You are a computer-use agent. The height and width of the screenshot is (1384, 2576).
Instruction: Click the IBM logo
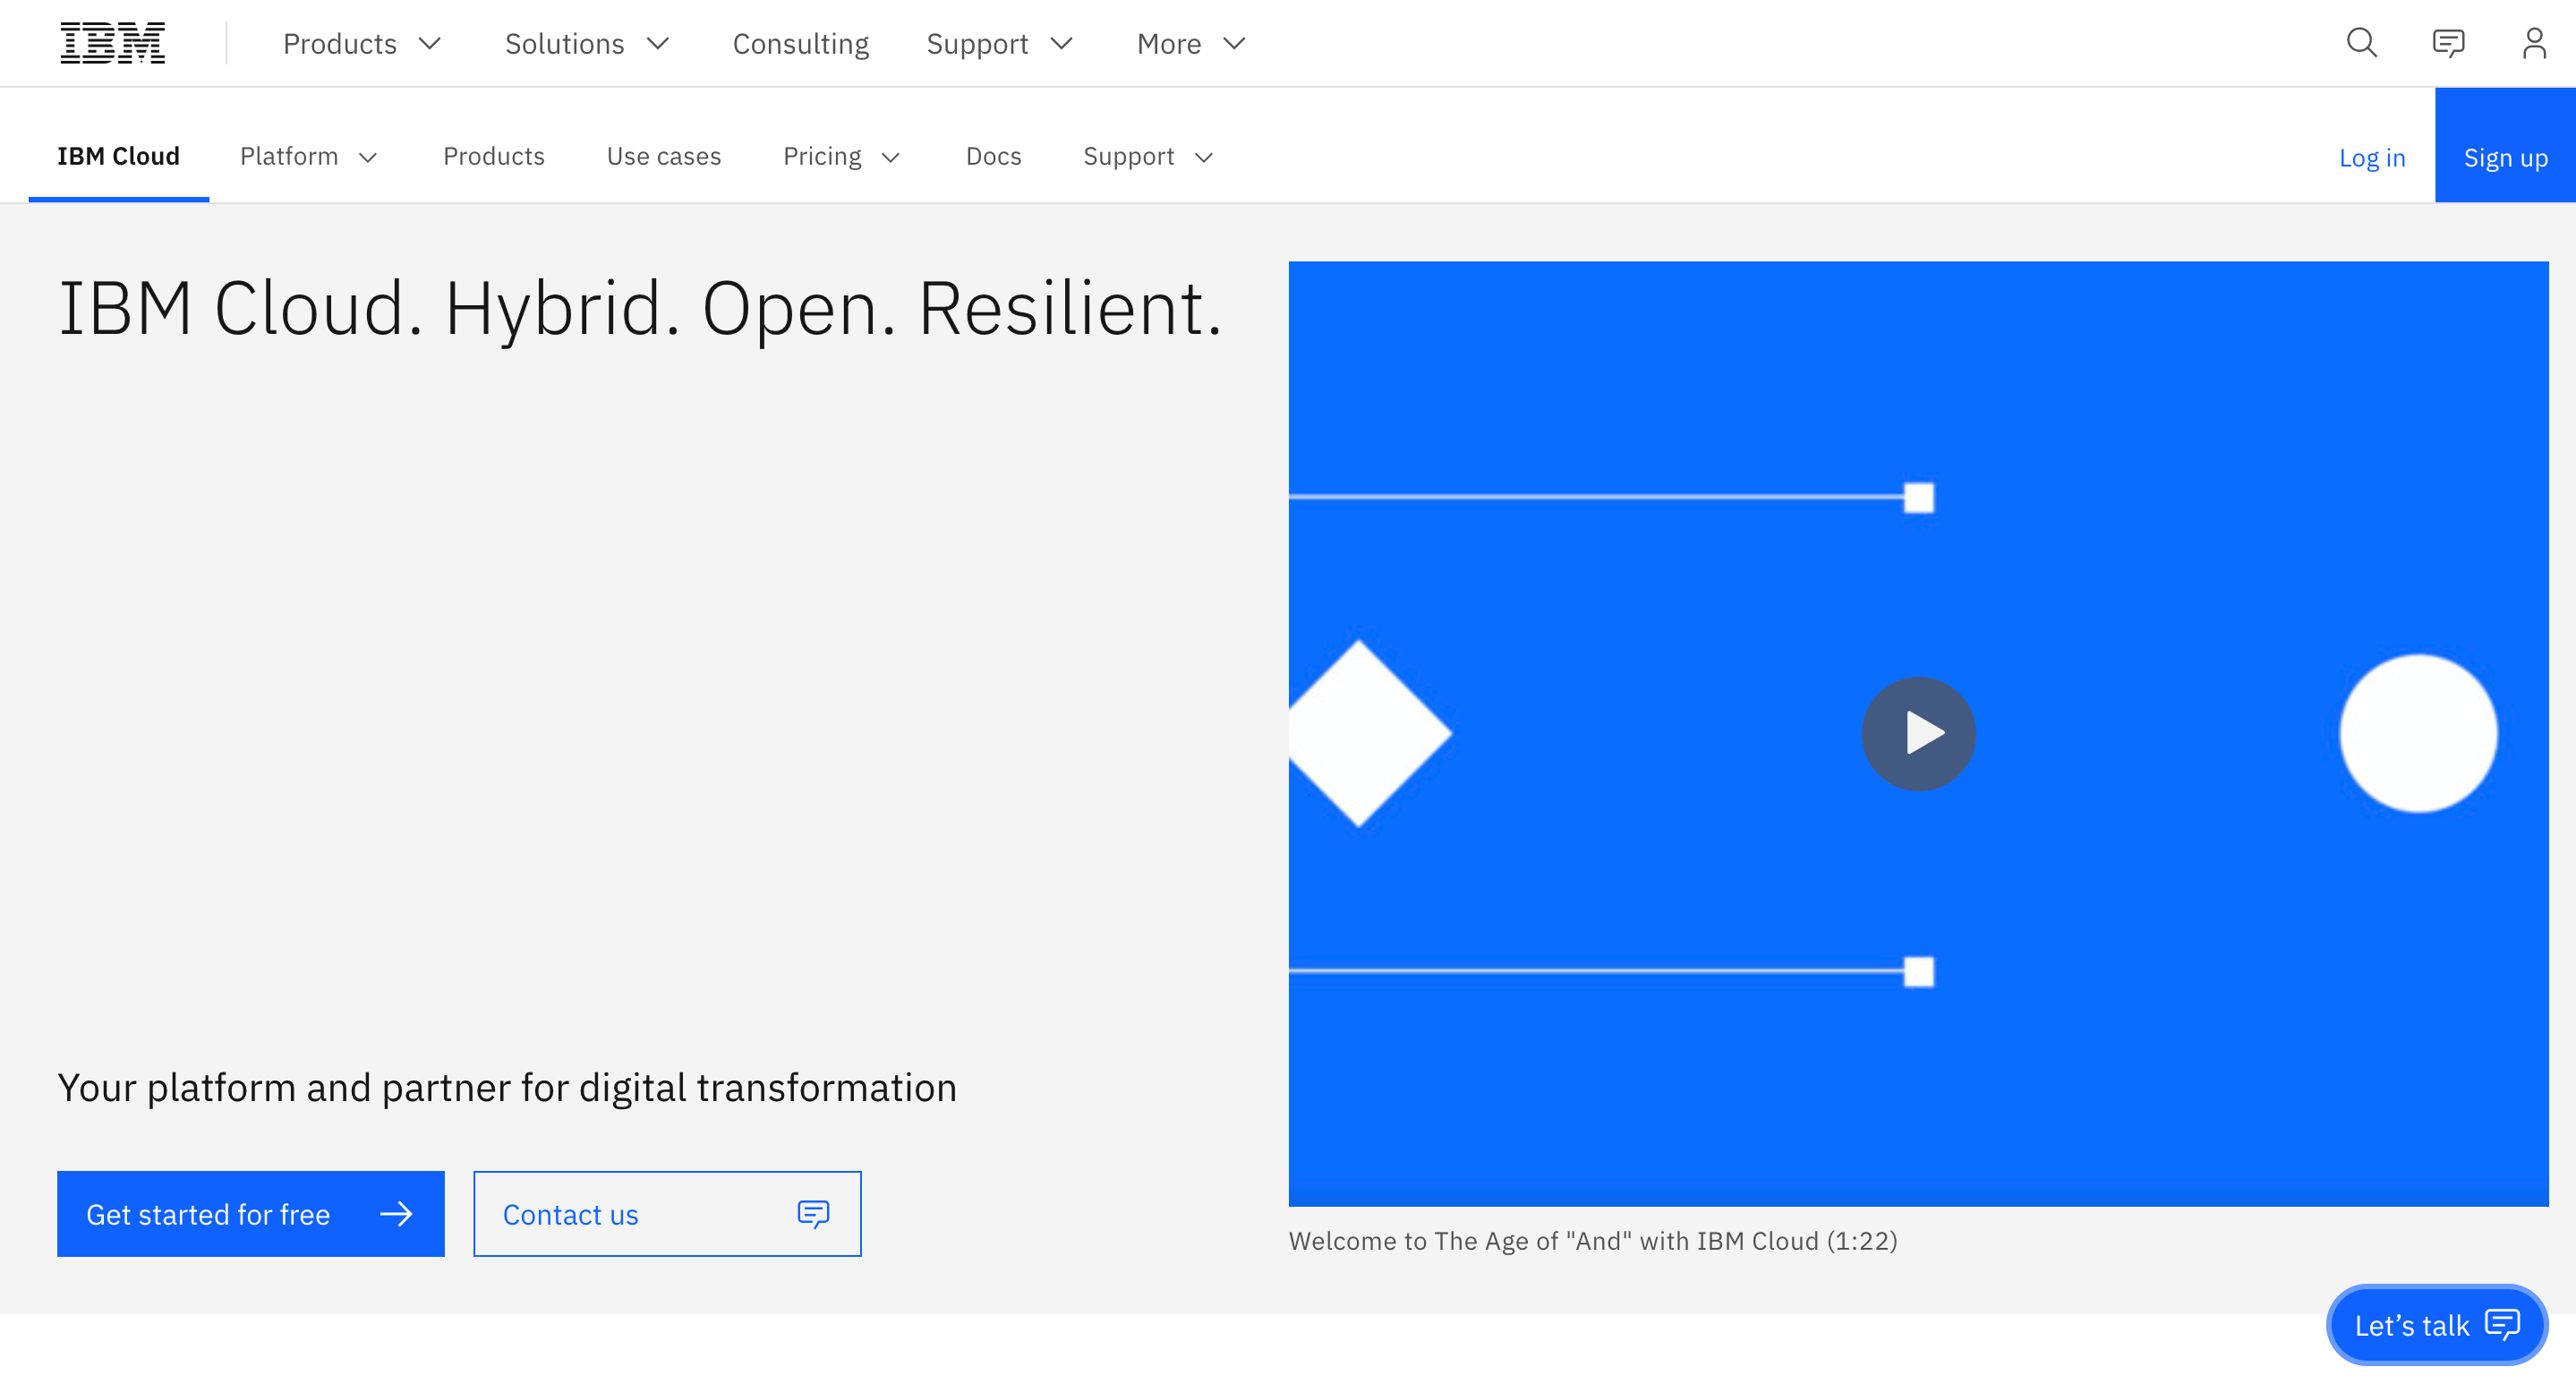coord(113,43)
